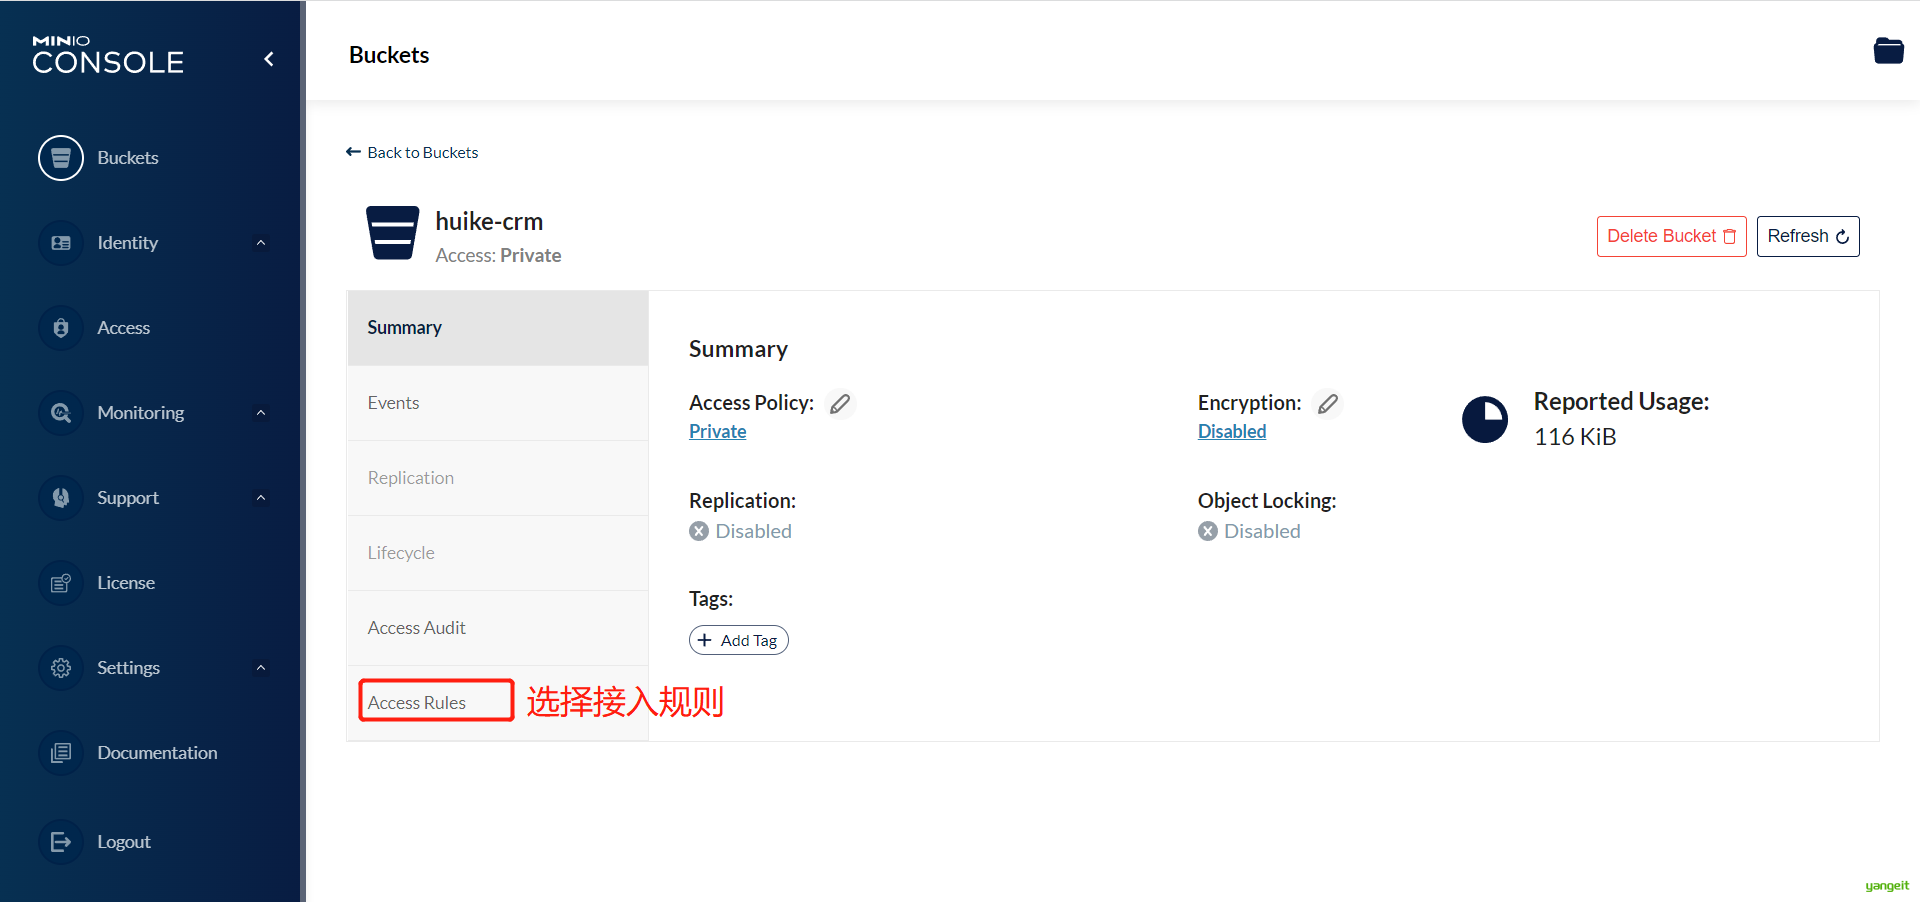This screenshot has width=1920, height=902.
Task: Click Back to Buckets link
Action: [x=412, y=152]
